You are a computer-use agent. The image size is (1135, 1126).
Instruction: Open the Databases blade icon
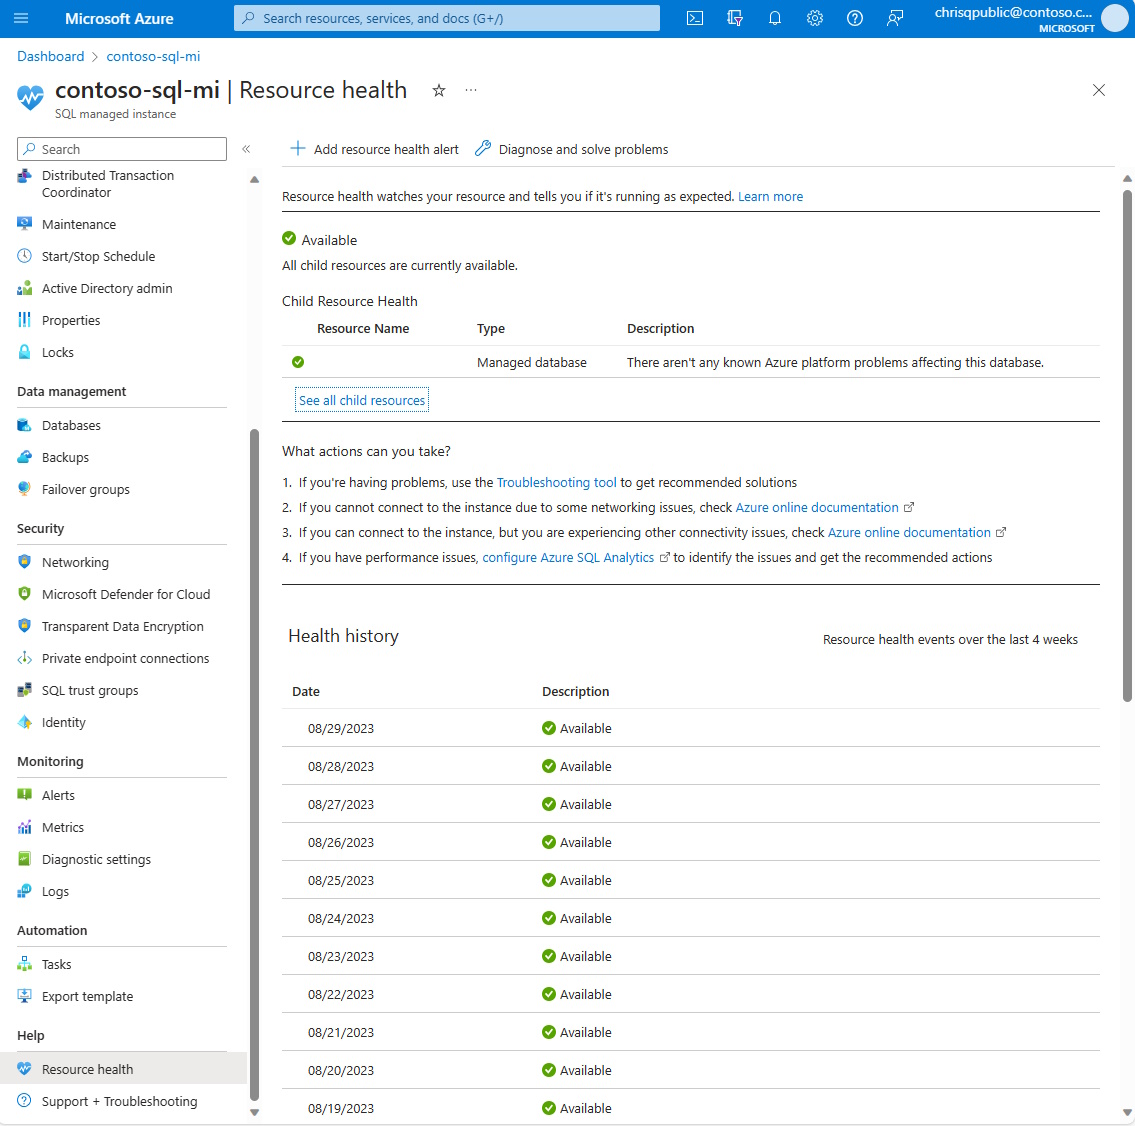(24, 424)
